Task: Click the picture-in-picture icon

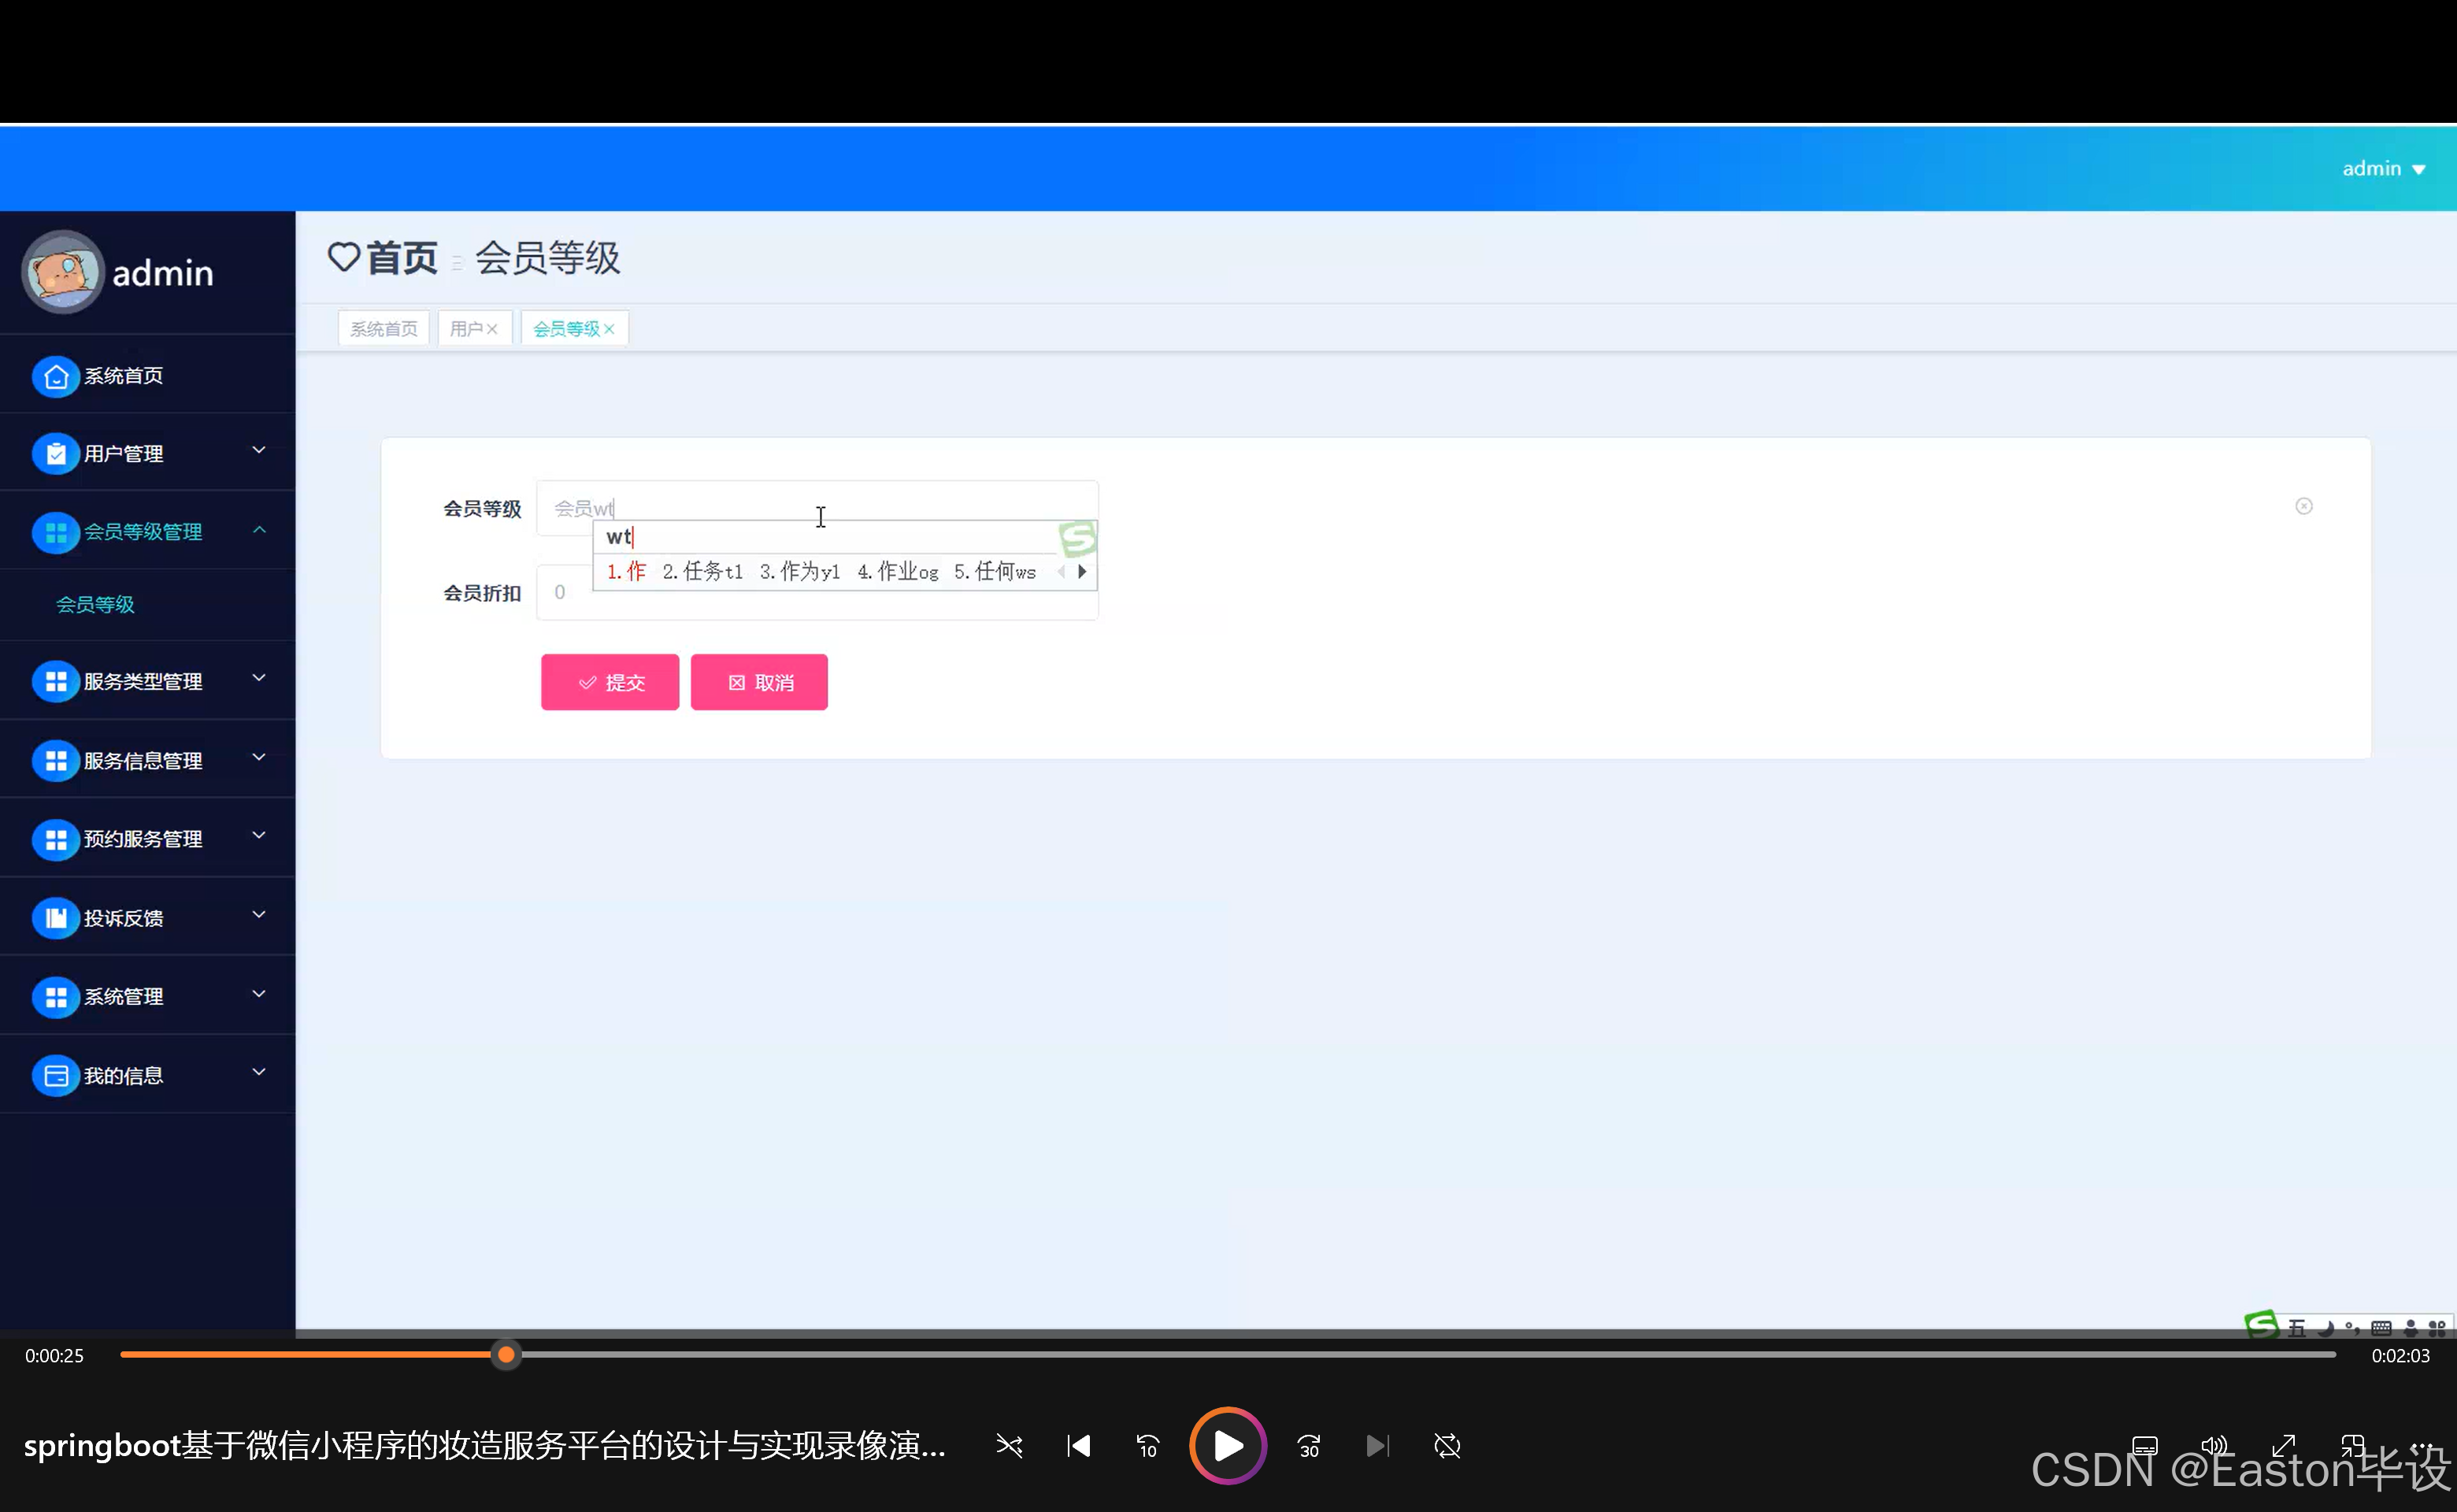Action: coord(2353,1446)
